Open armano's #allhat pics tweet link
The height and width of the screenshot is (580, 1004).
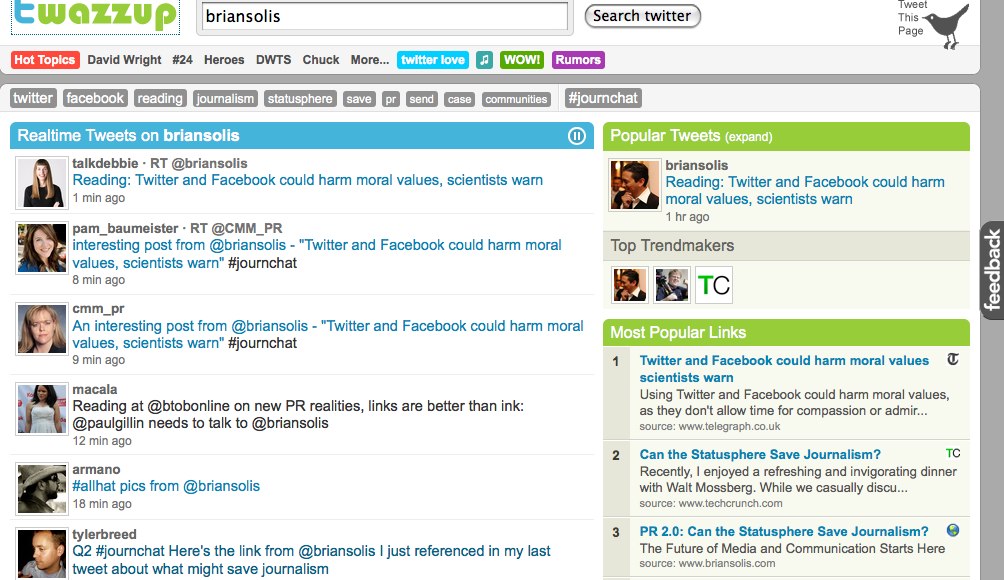(166, 487)
